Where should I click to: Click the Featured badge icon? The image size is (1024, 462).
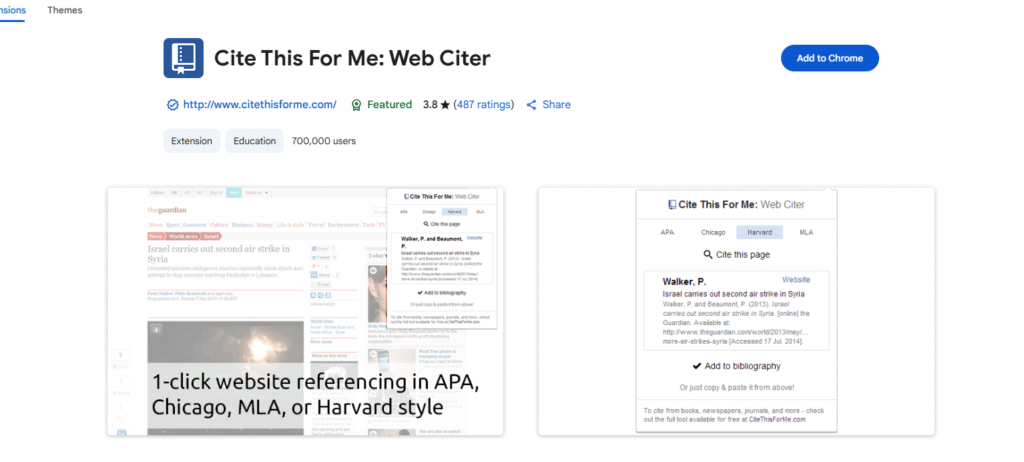pos(356,104)
